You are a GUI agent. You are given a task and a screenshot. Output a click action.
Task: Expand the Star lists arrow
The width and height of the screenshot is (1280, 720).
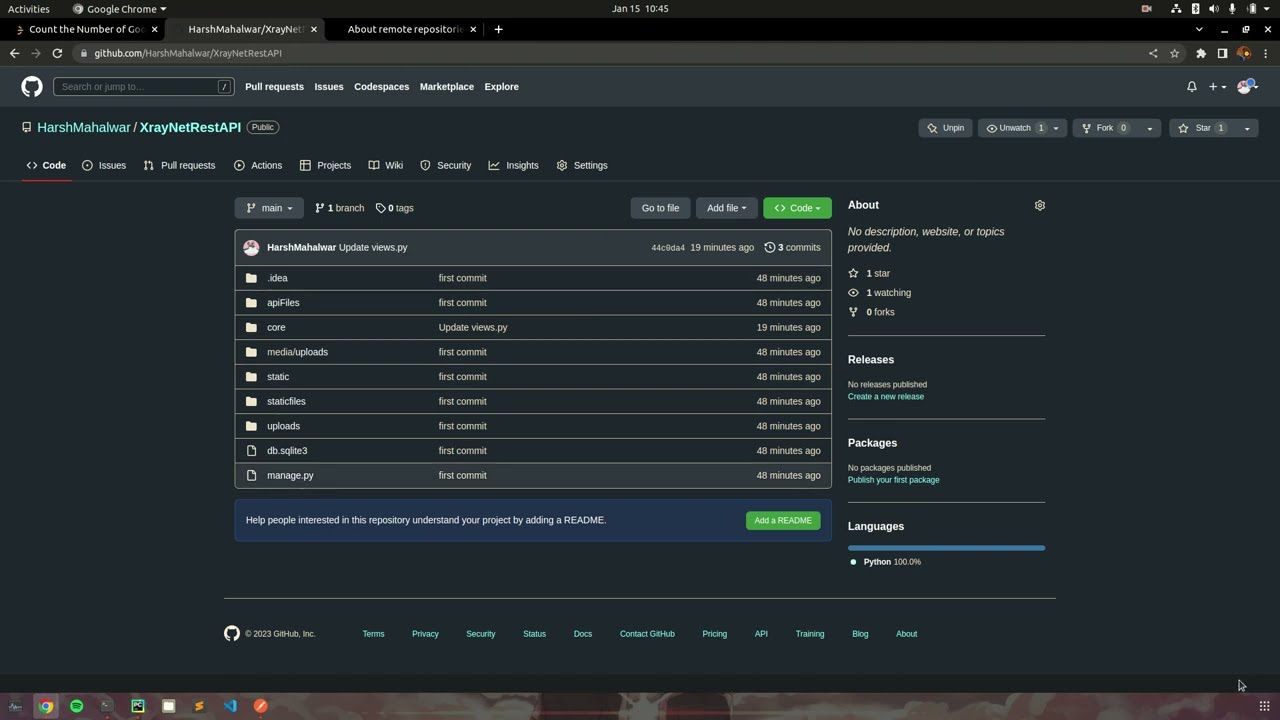point(1246,128)
